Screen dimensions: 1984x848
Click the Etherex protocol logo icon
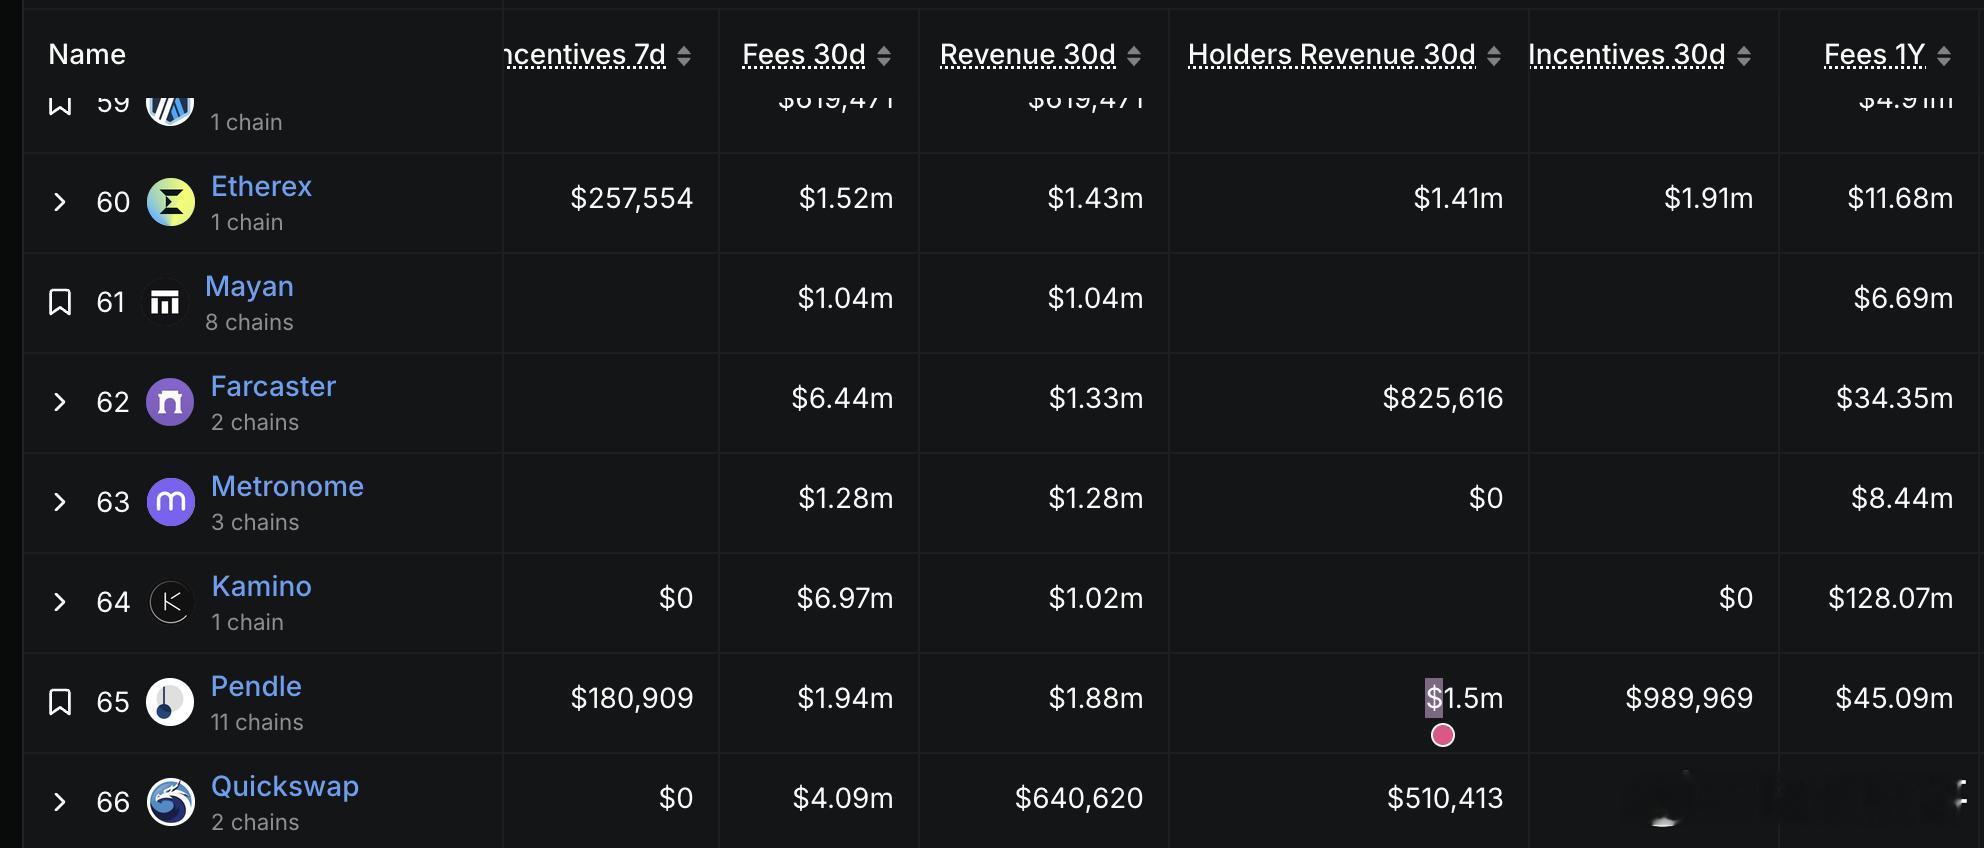(x=171, y=202)
